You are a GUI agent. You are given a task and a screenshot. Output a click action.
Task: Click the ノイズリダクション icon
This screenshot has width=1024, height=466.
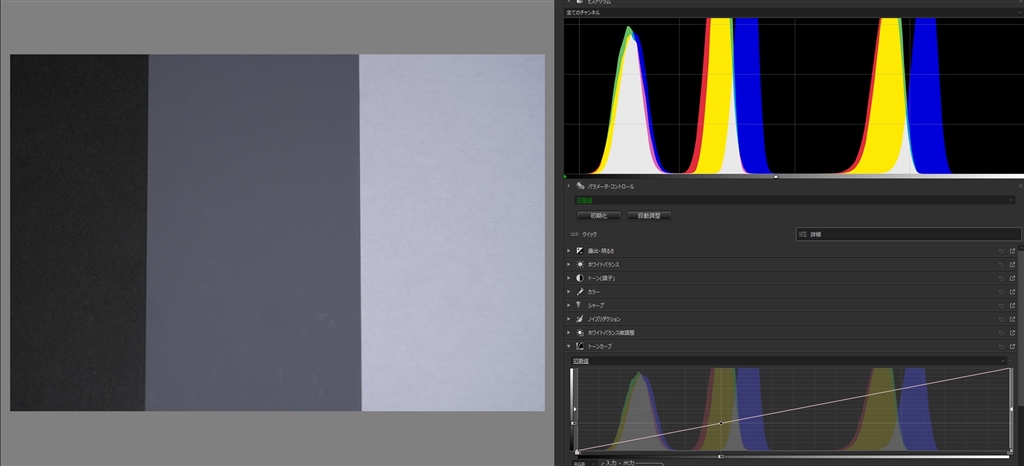[580, 319]
